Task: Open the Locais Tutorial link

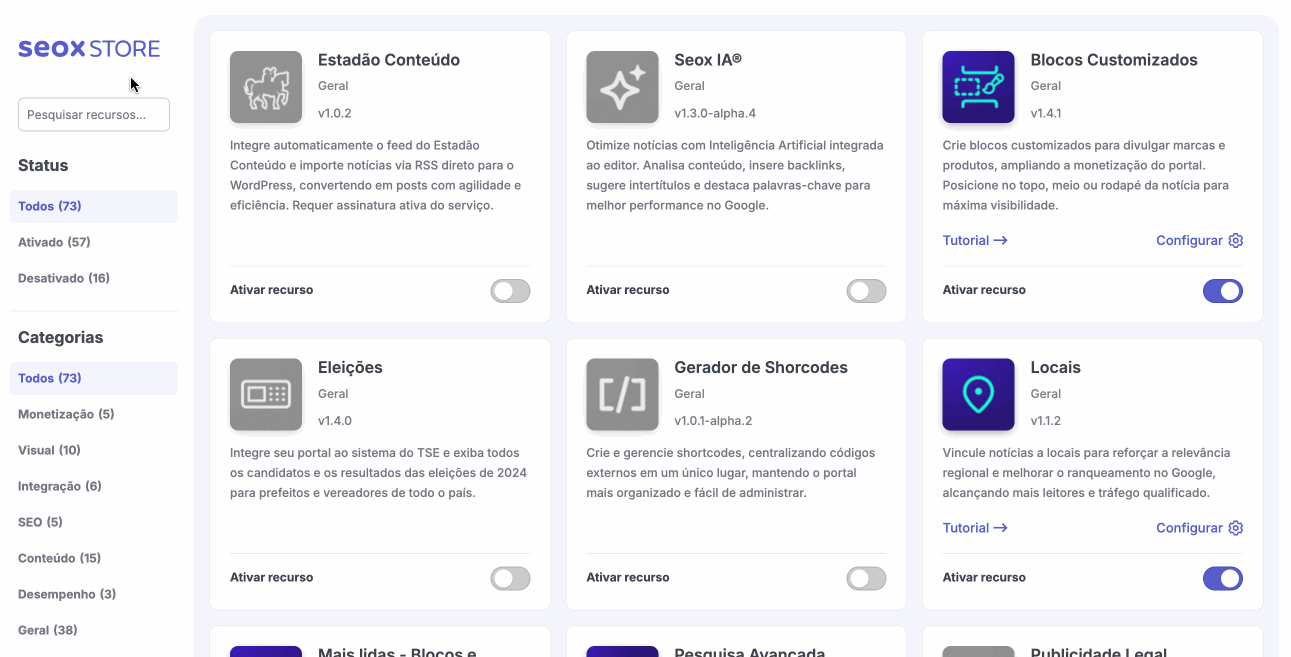Action: pos(974,528)
